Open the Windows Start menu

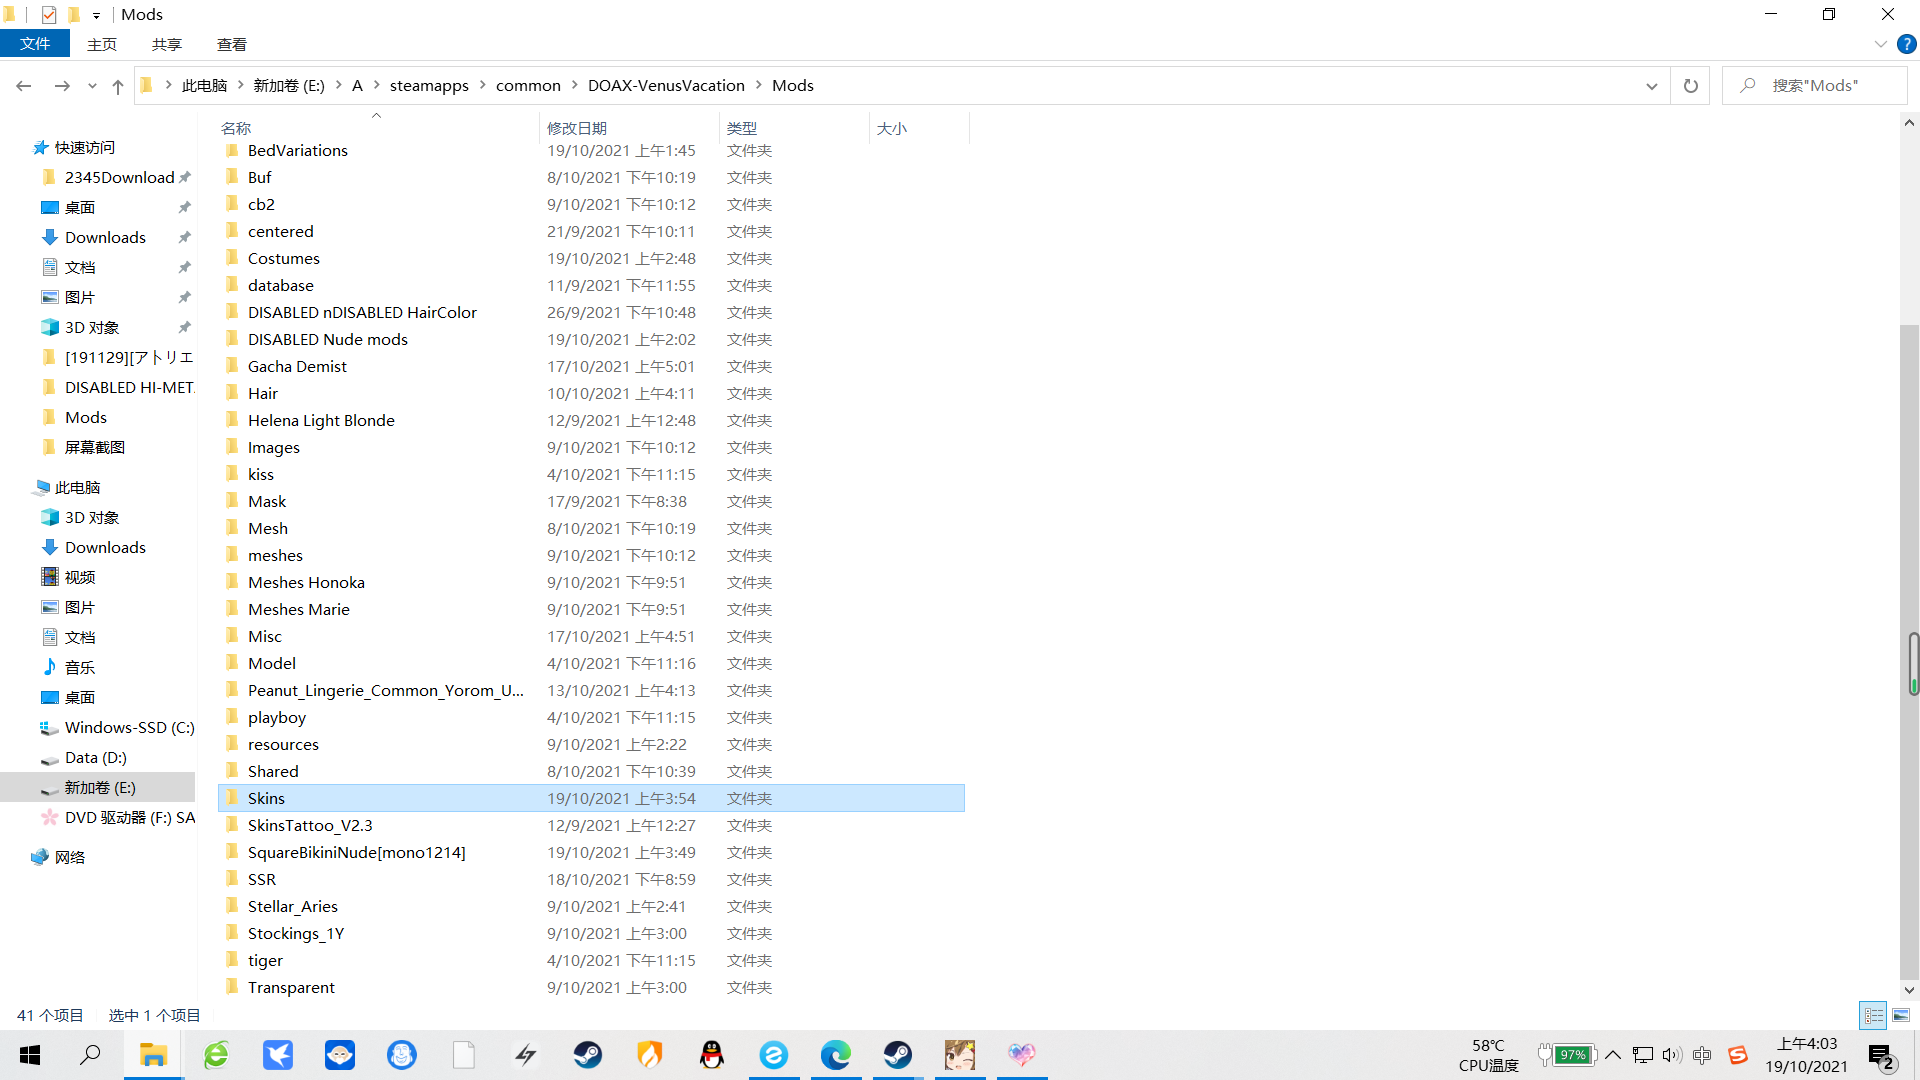(30, 1055)
